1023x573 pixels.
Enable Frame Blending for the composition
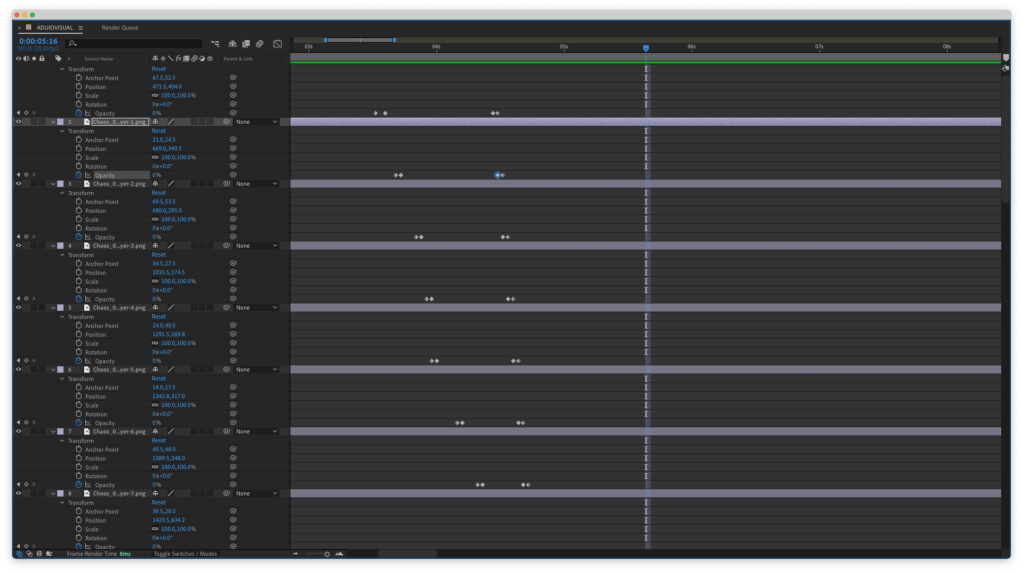[245, 44]
